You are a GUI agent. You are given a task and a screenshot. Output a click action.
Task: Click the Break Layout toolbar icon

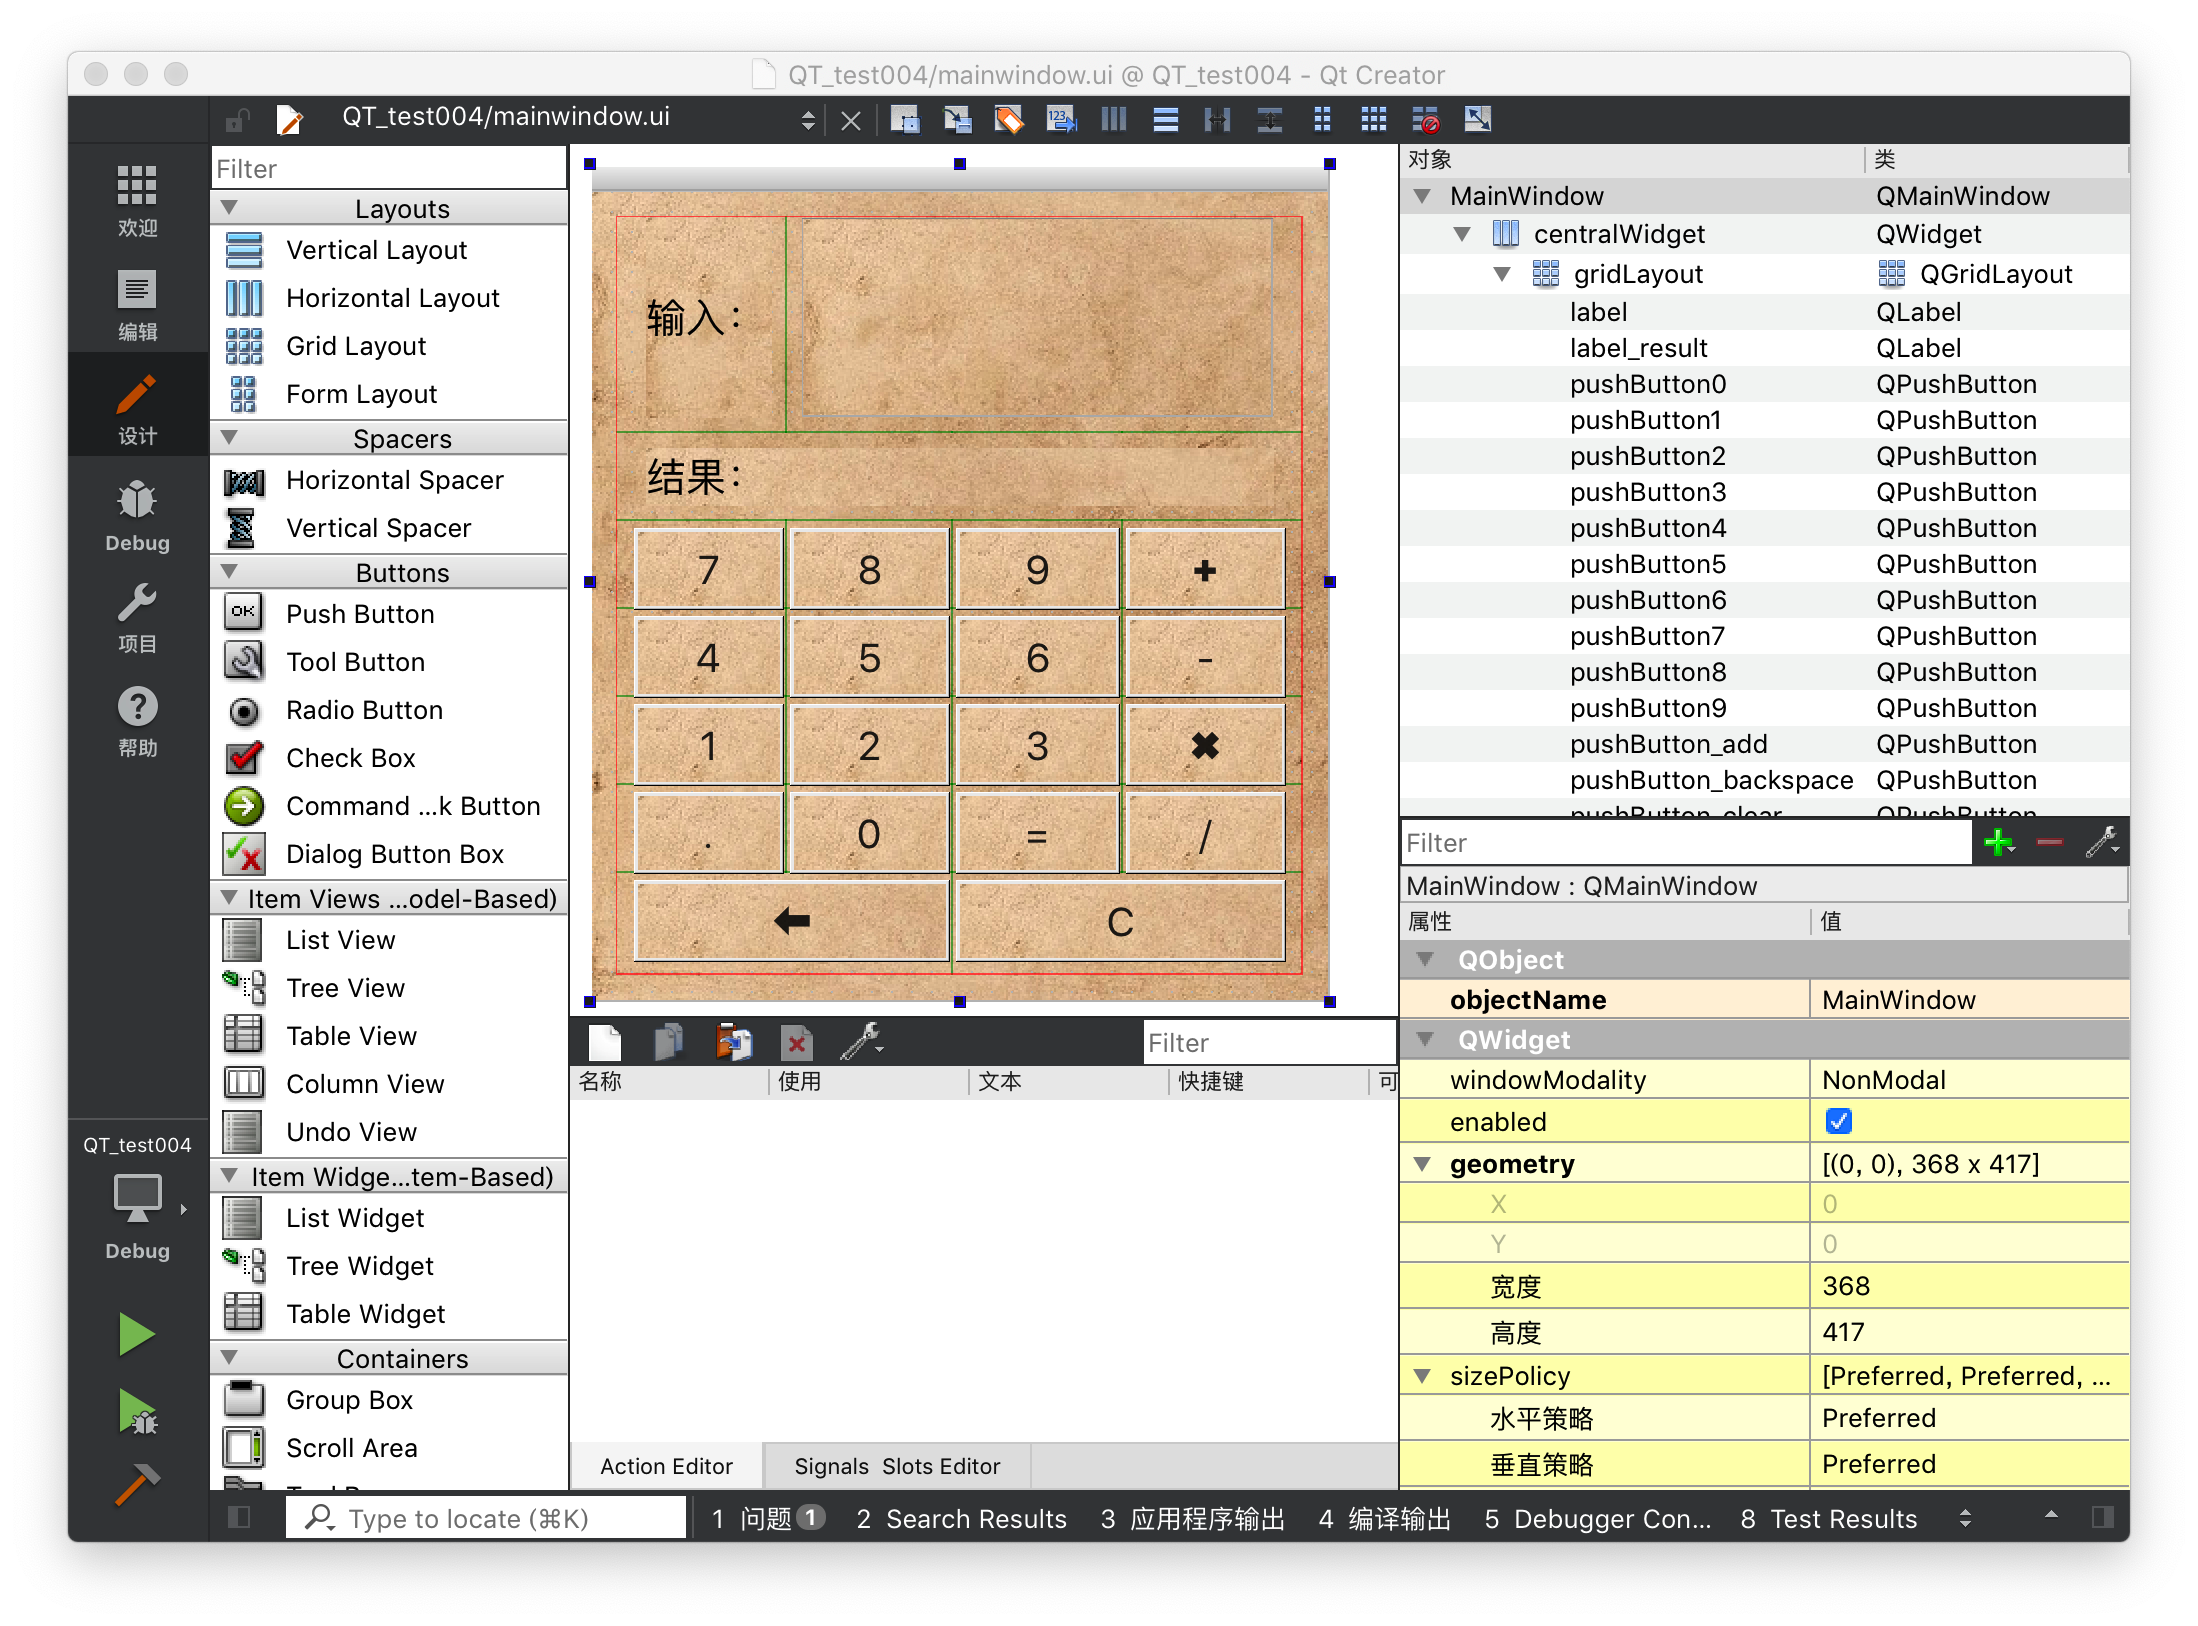coord(1425,120)
